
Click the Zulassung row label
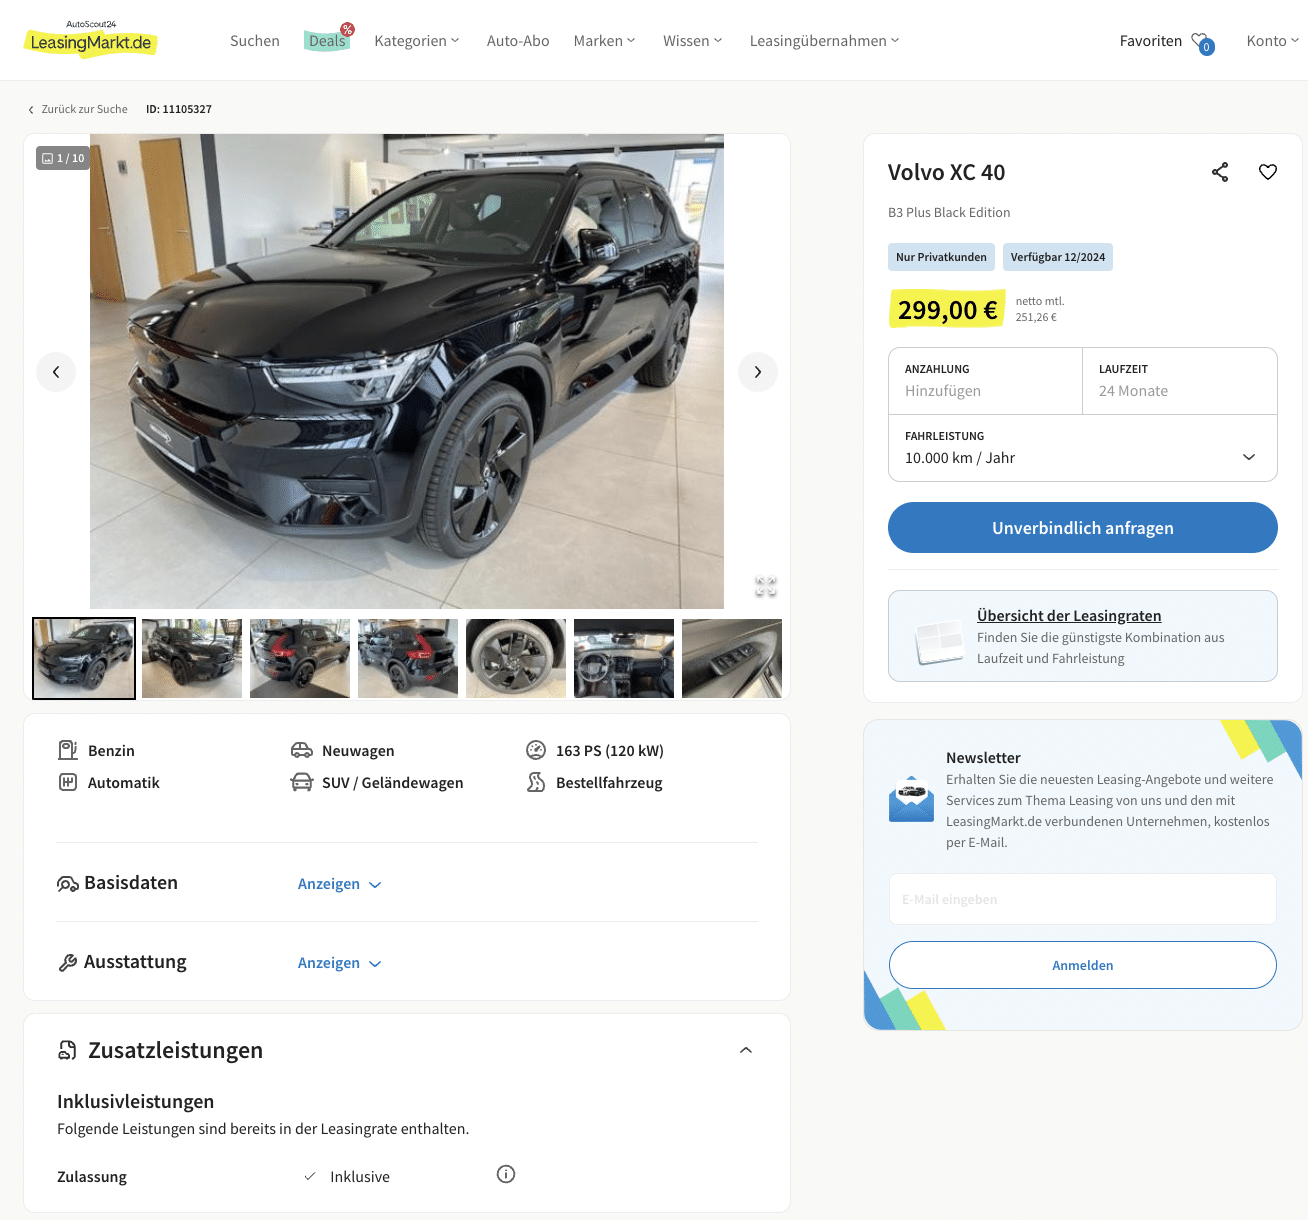pos(92,1177)
